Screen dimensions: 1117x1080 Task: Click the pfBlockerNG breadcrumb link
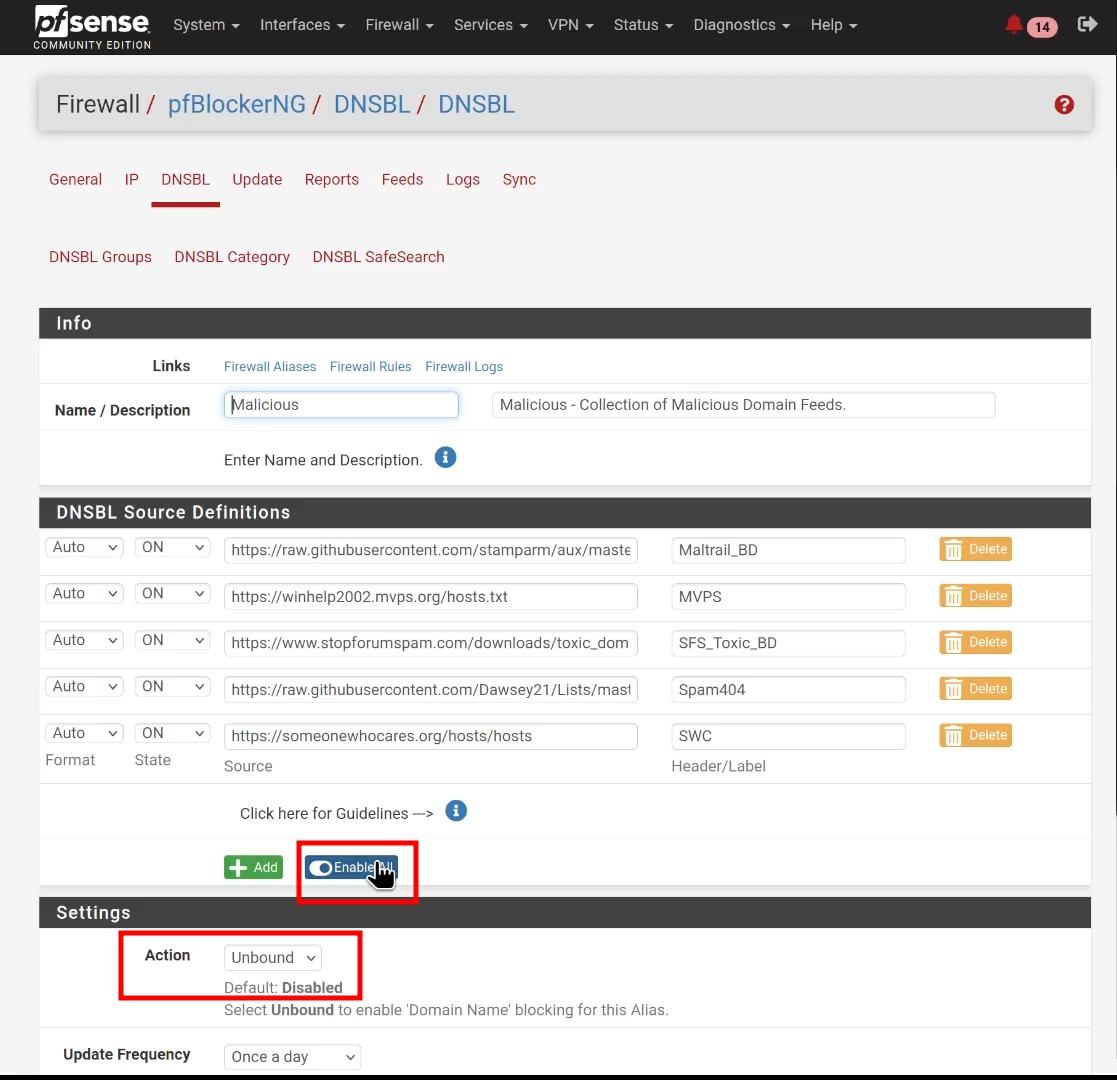coord(237,104)
